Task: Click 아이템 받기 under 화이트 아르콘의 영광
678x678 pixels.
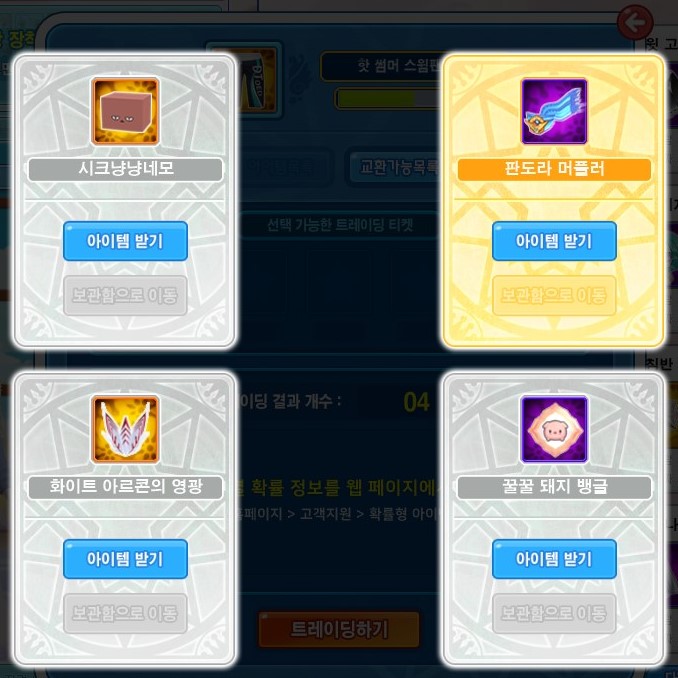Action: (125, 559)
